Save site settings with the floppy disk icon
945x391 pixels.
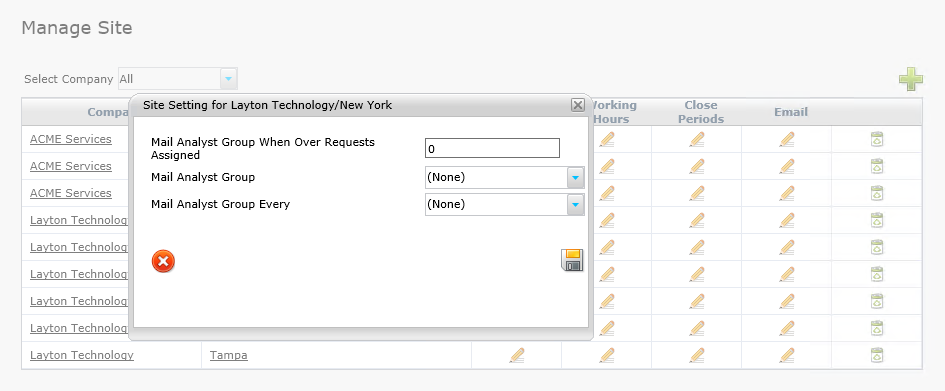[x=572, y=260]
